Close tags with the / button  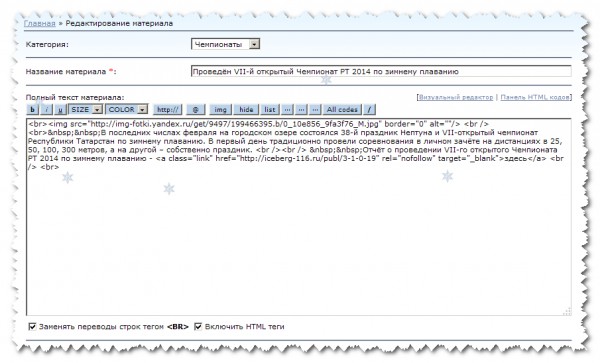click(369, 109)
